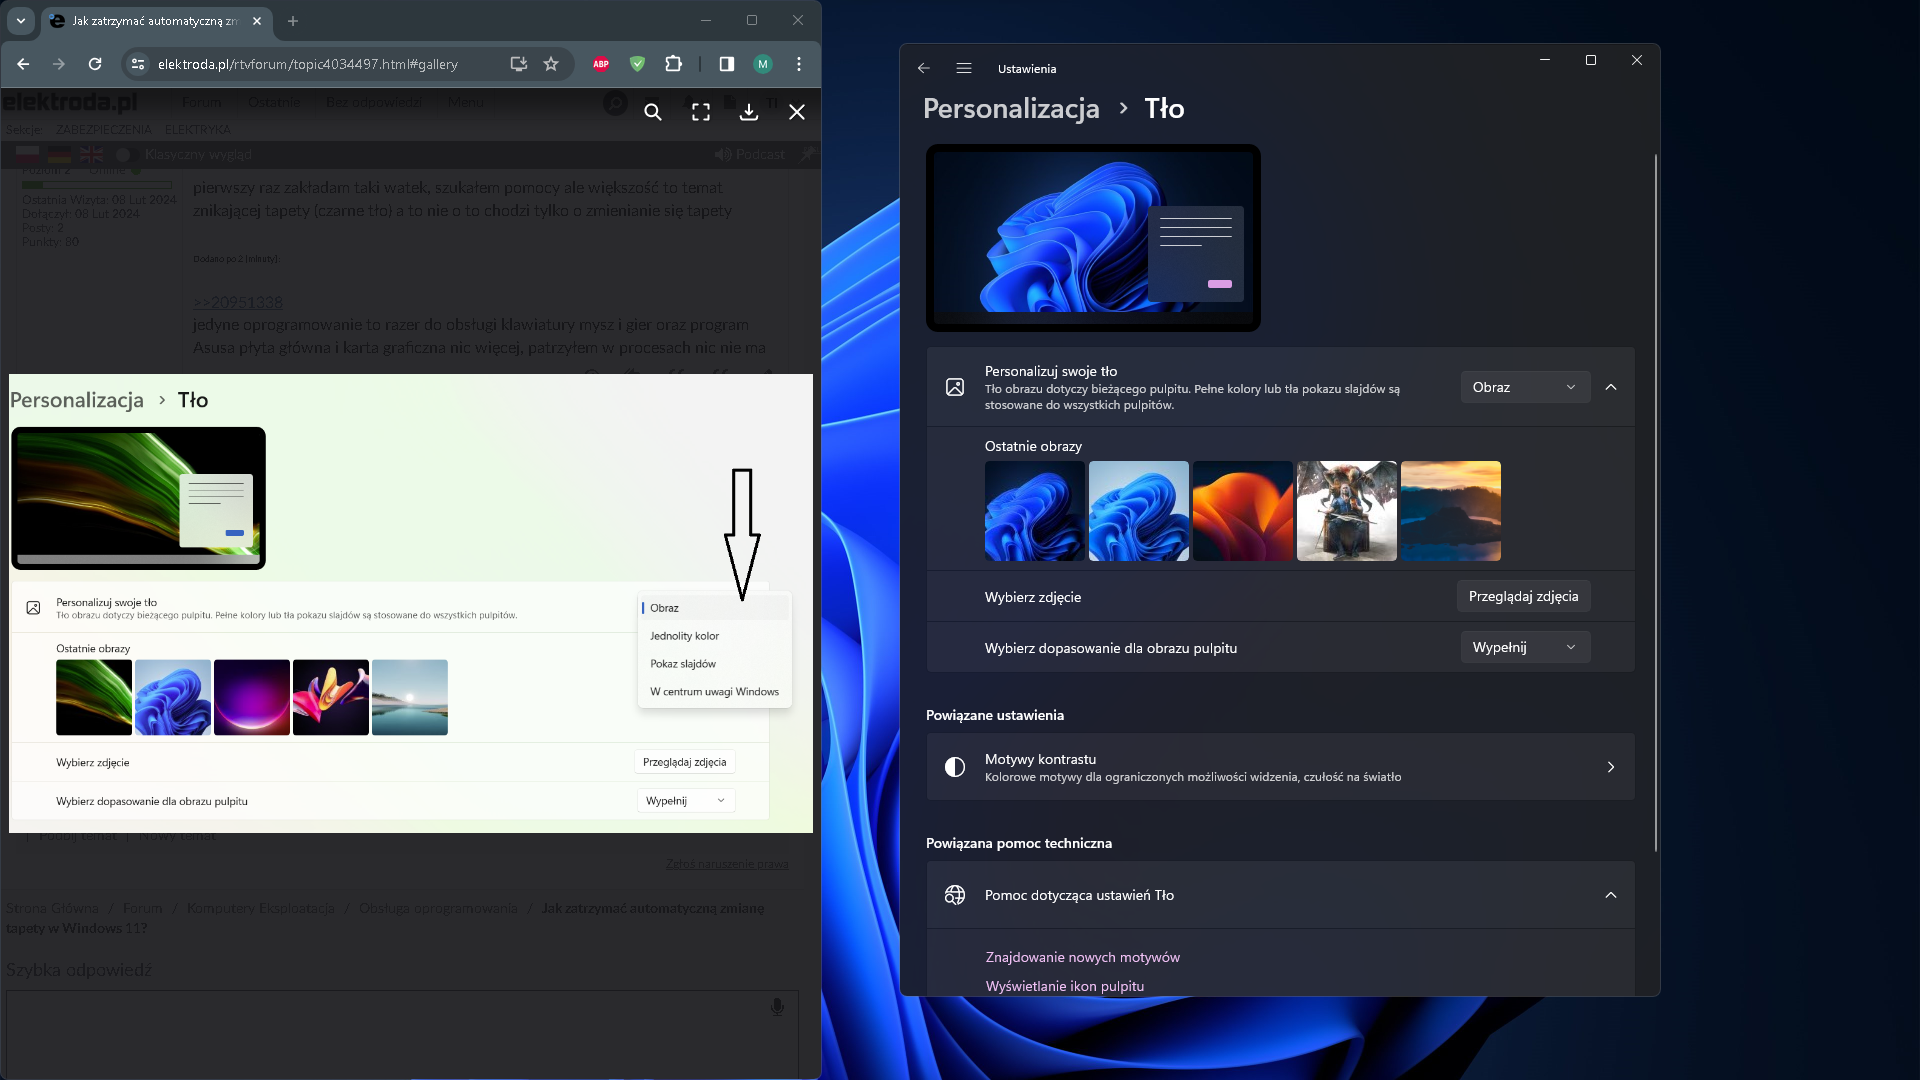
Task: Open the Wyświetlanie ikon pulpitu link
Action: coord(1065,986)
